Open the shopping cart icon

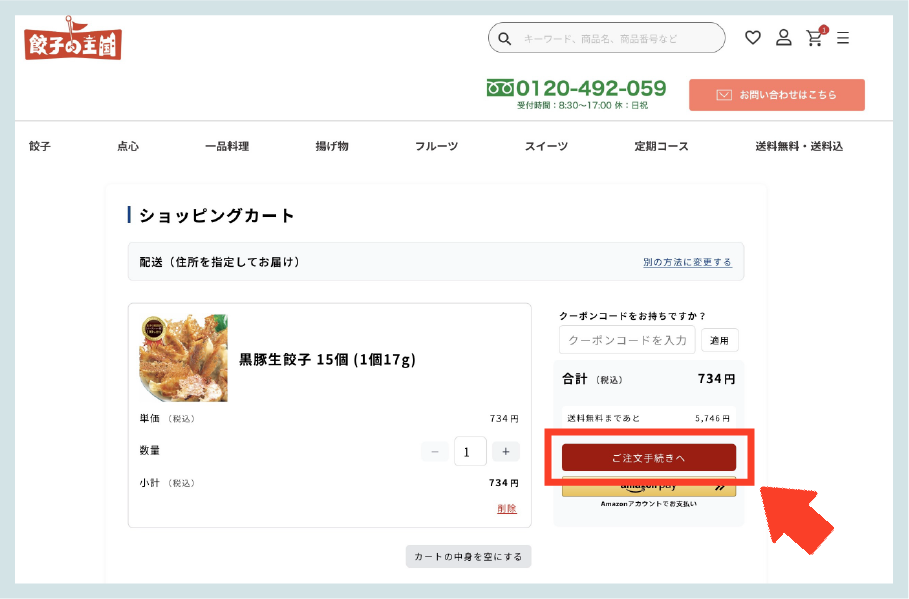pos(816,37)
